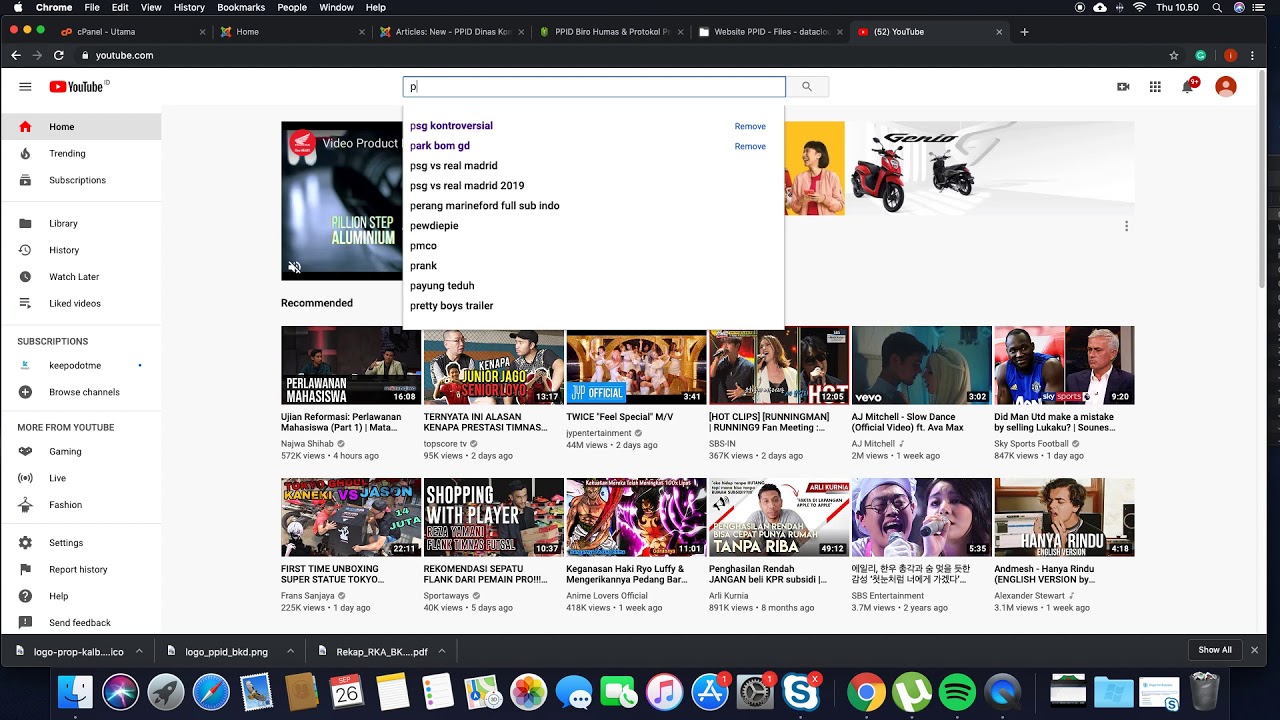Screen dimensions: 1280x720
Task: Remove the psg kontroversial suggestion
Action: click(750, 126)
